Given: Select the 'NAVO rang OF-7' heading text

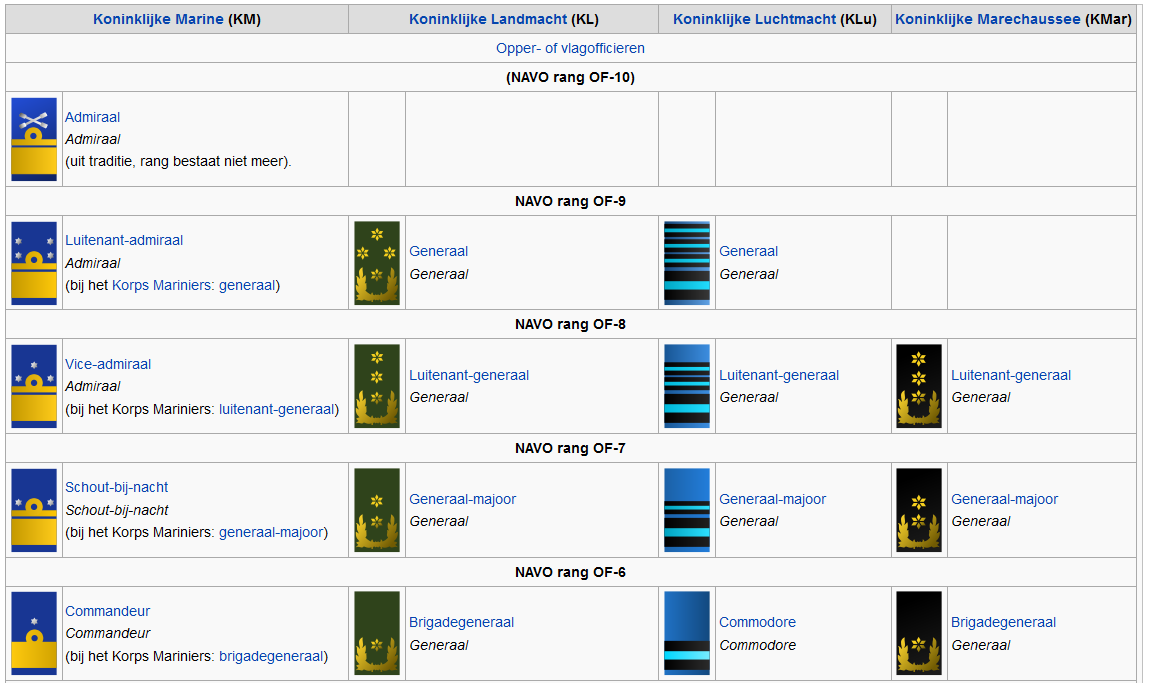Looking at the screenshot, I should coord(570,448).
